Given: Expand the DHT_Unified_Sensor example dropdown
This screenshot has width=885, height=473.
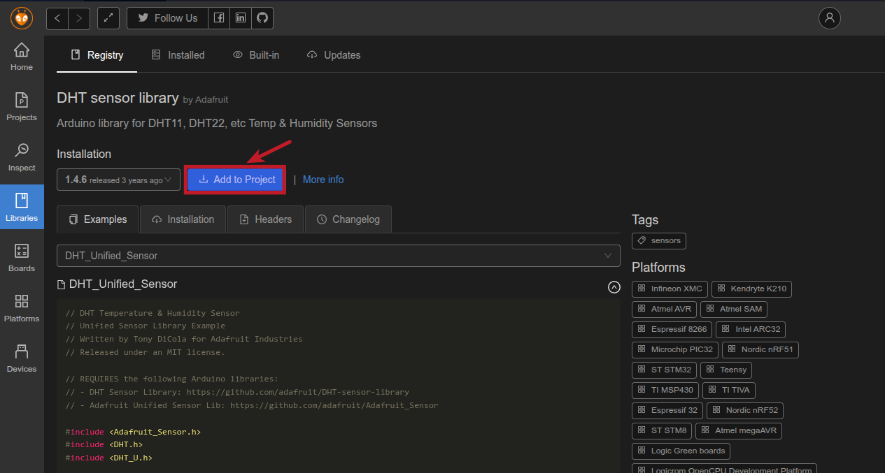Looking at the screenshot, I should 339,256.
